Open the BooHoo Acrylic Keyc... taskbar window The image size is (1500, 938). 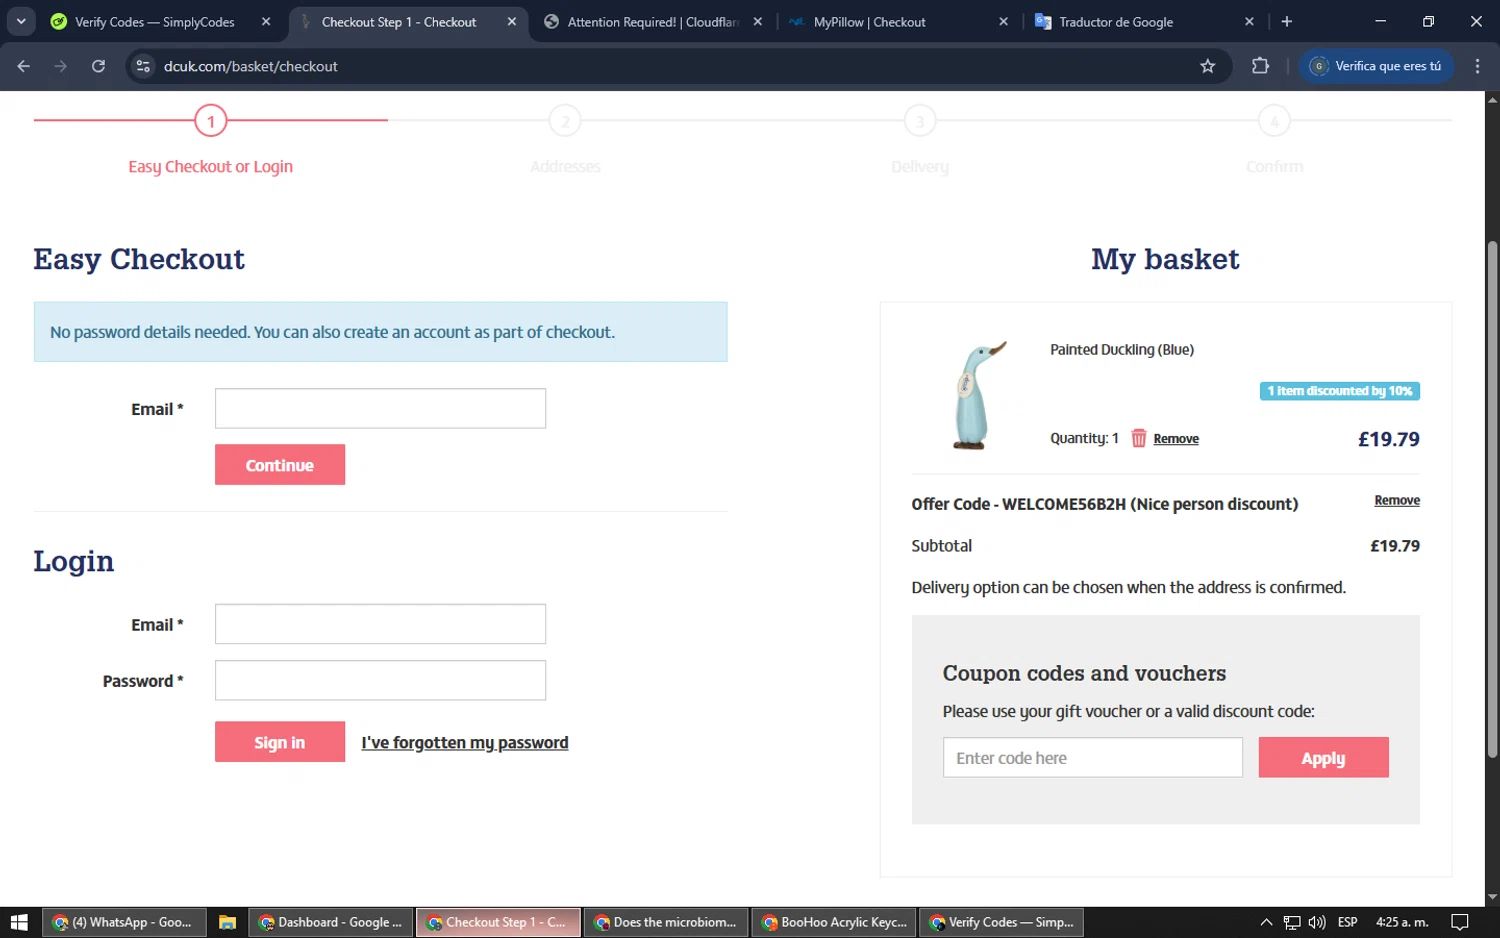tap(834, 922)
